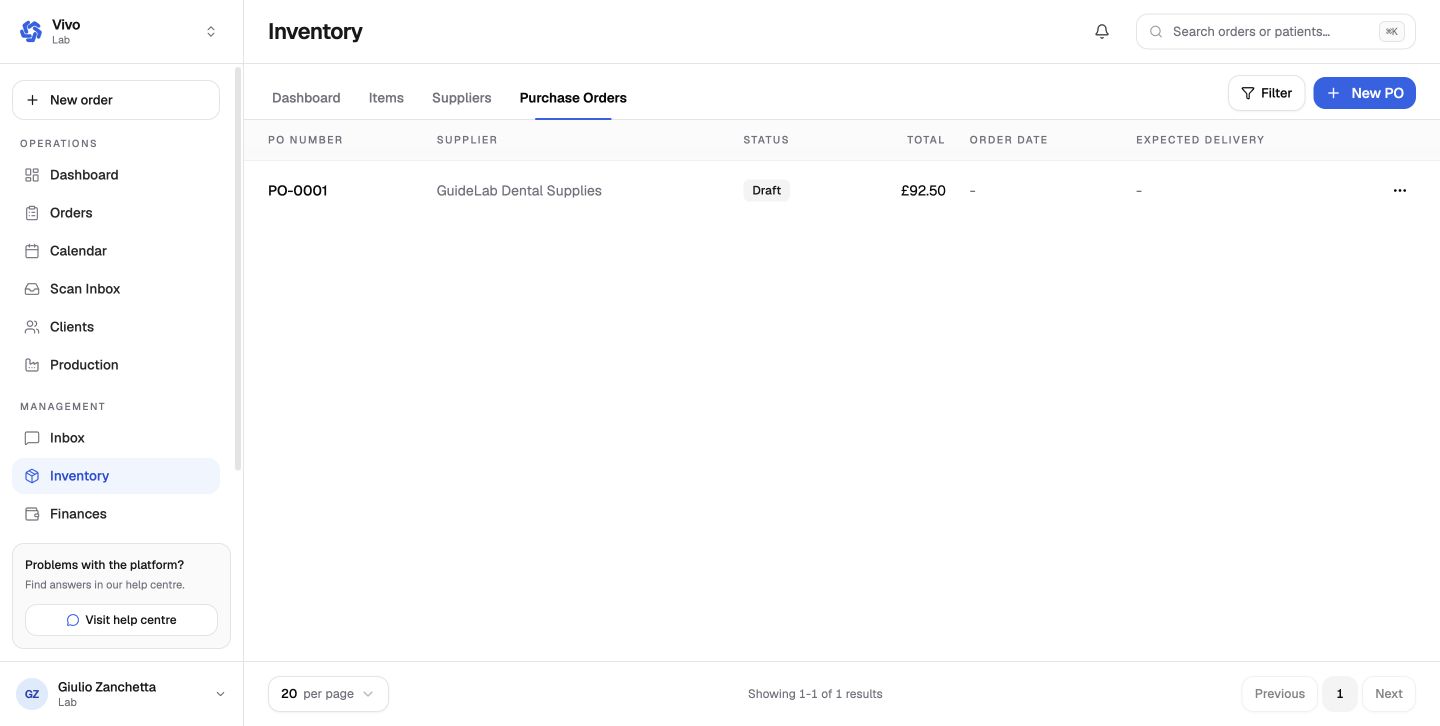Open row actions menu for PO-0001
The width and height of the screenshot is (1440, 726).
(1400, 191)
